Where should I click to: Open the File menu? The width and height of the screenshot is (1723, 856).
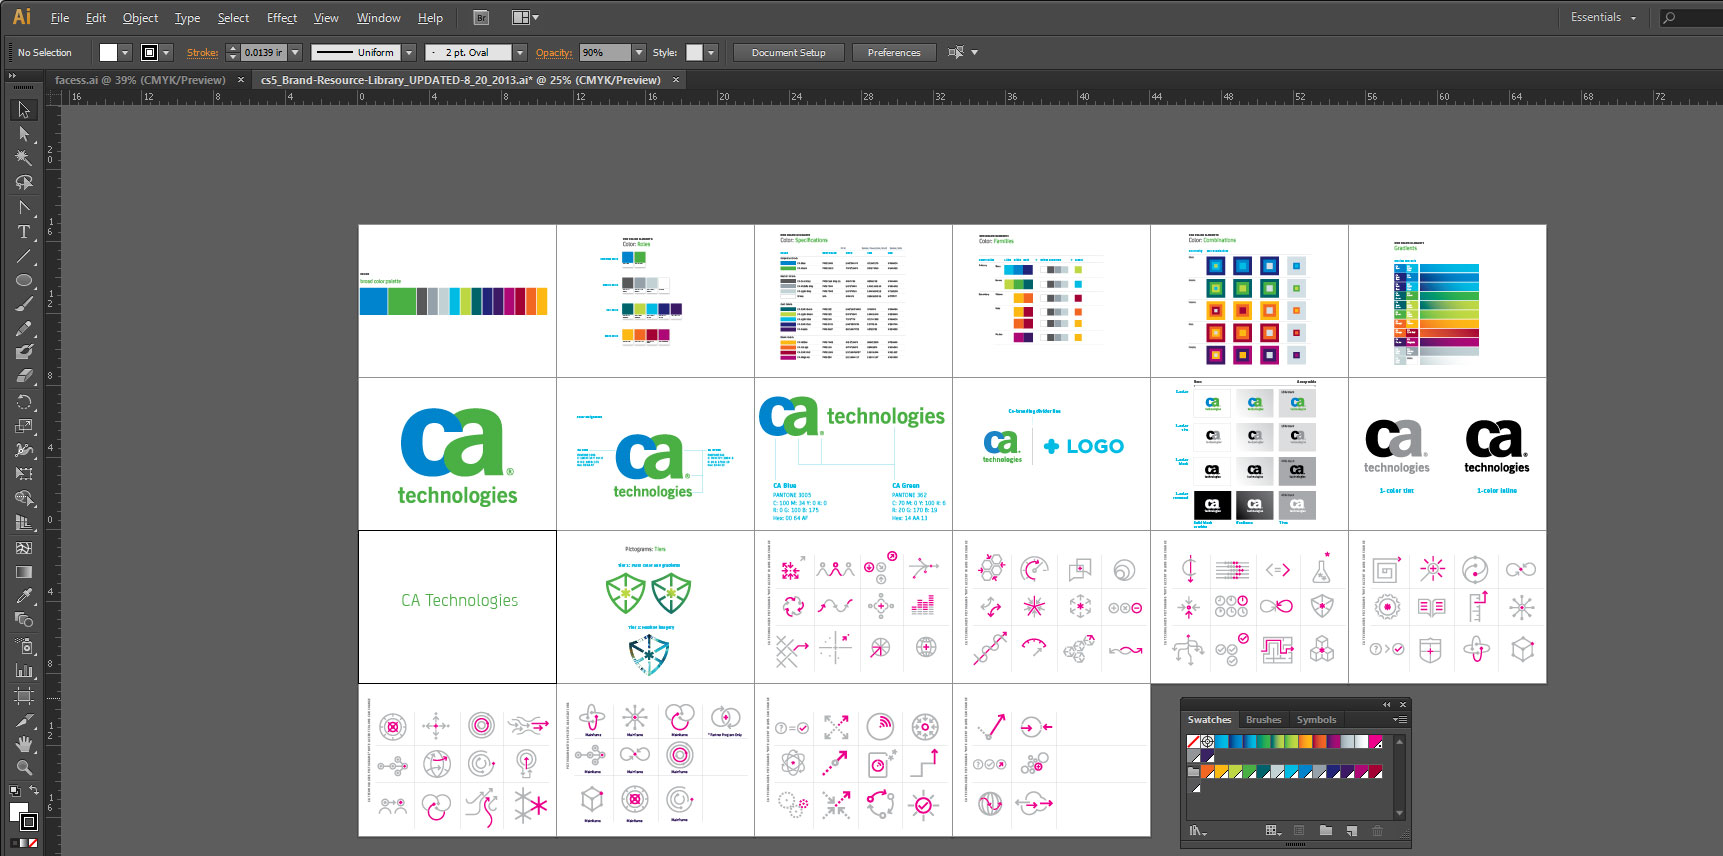(x=60, y=17)
